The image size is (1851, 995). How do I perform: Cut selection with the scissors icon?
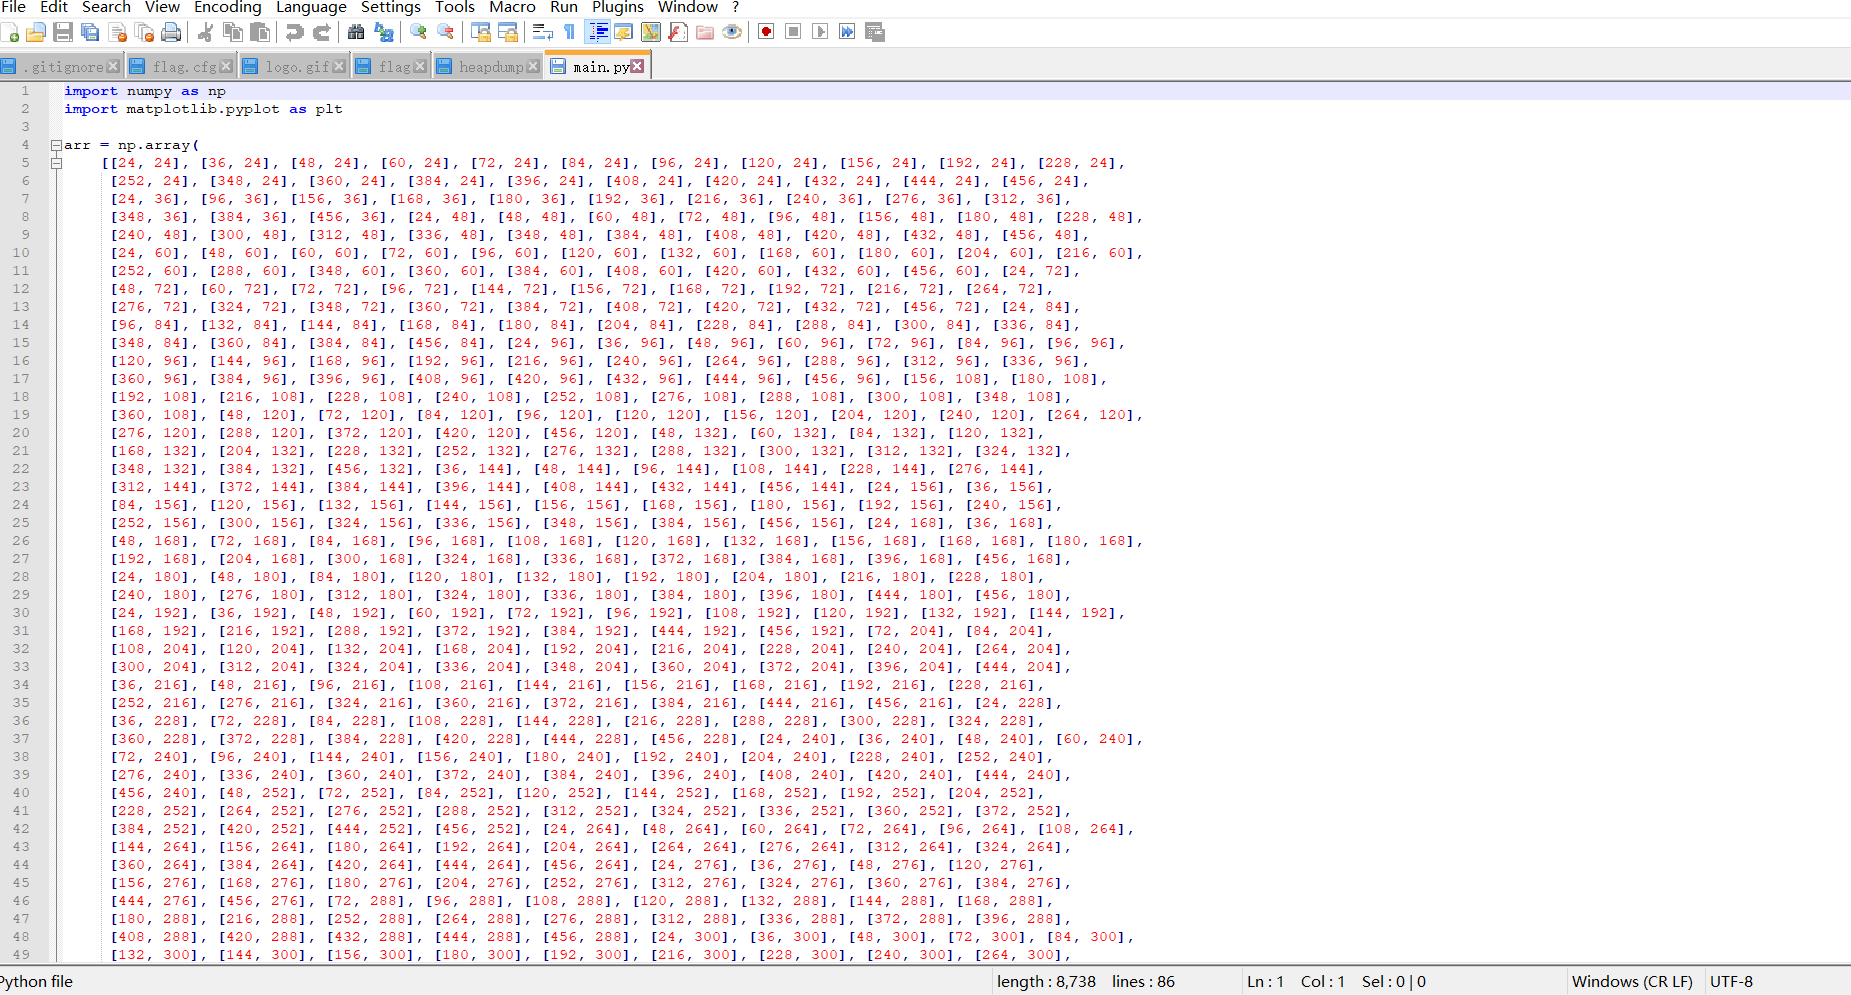click(x=206, y=33)
